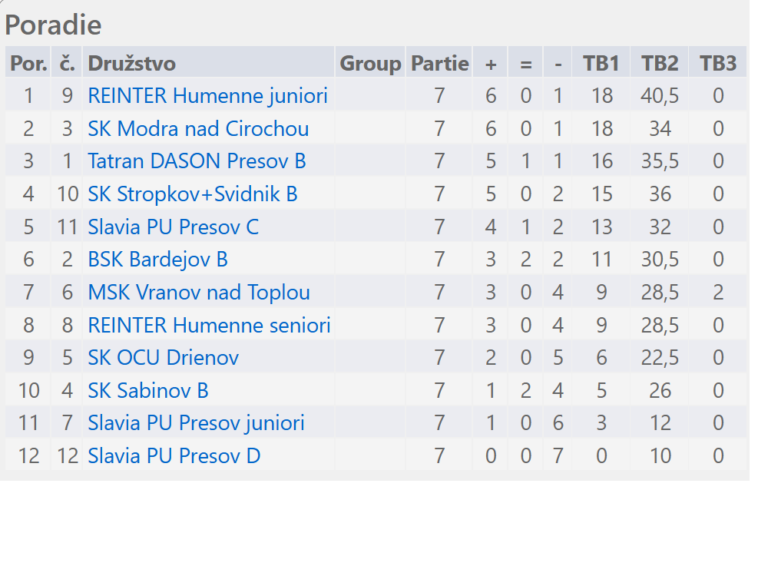Open BSK Bardejov B team link
The image size is (768, 576).
coord(158,260)
